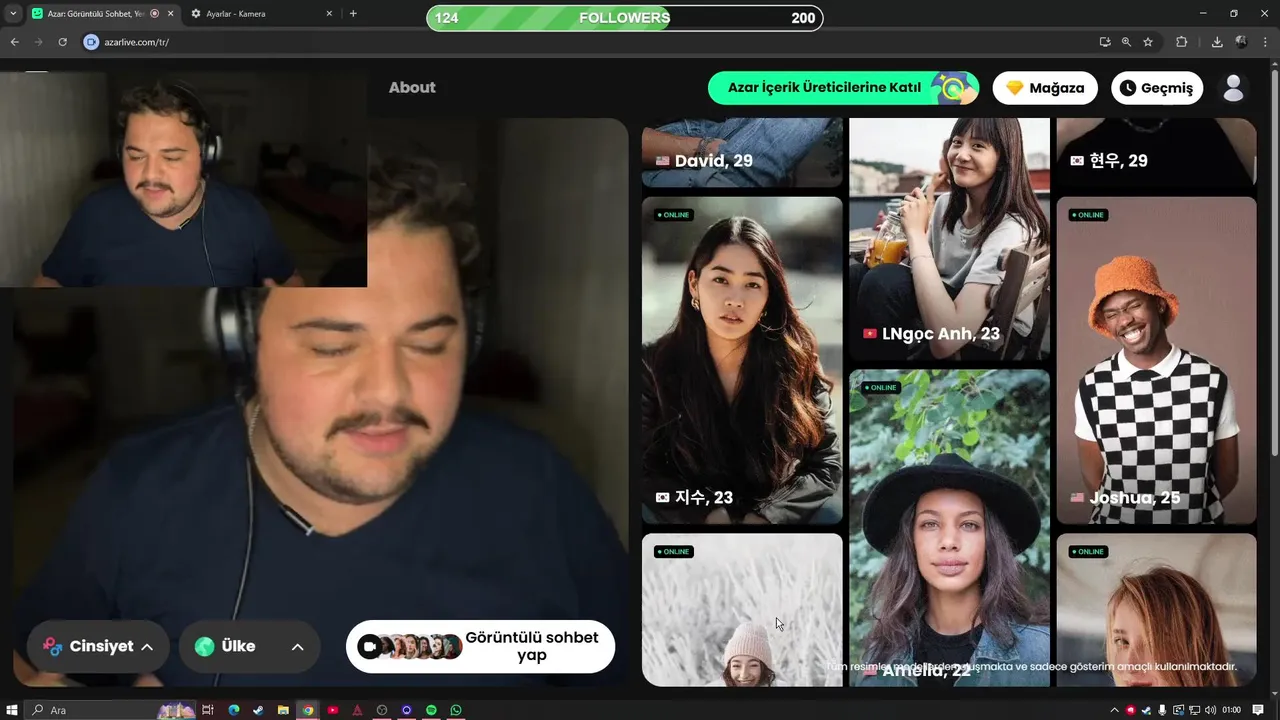Open Amelia, 22 profile card
Image resolution: width=1280 pixels, height=720 pixels.
[949, 528]
